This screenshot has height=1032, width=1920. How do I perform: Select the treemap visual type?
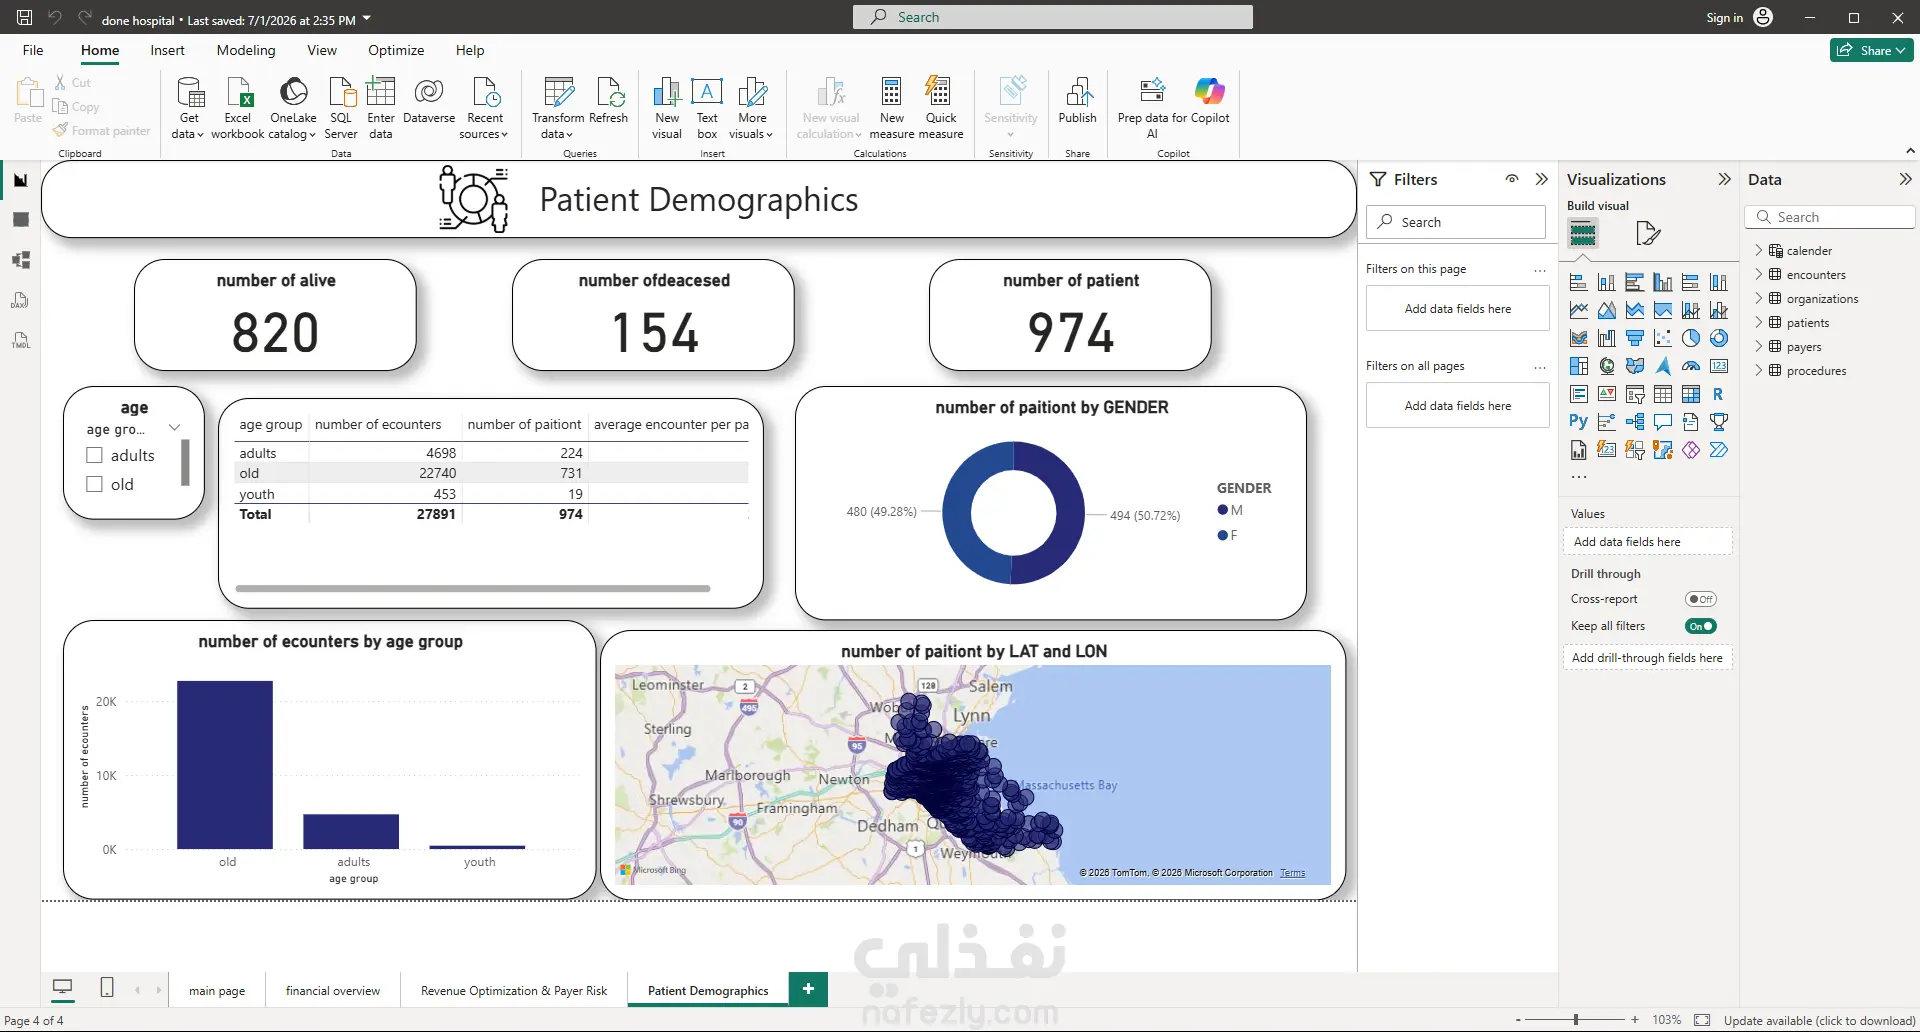(x=1579, y=366)
